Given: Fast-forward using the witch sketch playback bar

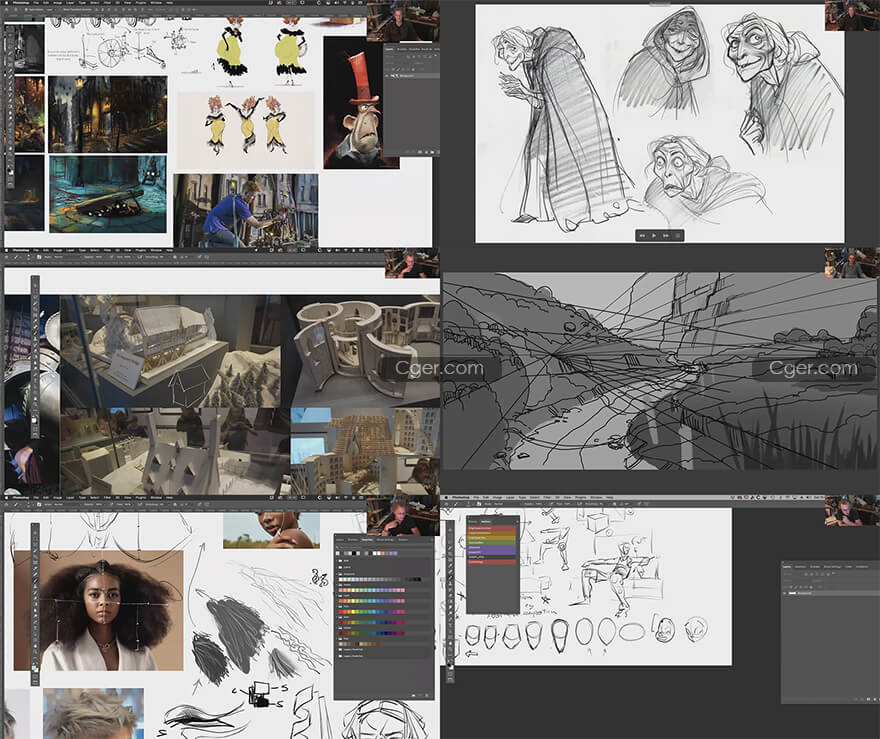Looking at the screenshot, I should pos(666,236).
